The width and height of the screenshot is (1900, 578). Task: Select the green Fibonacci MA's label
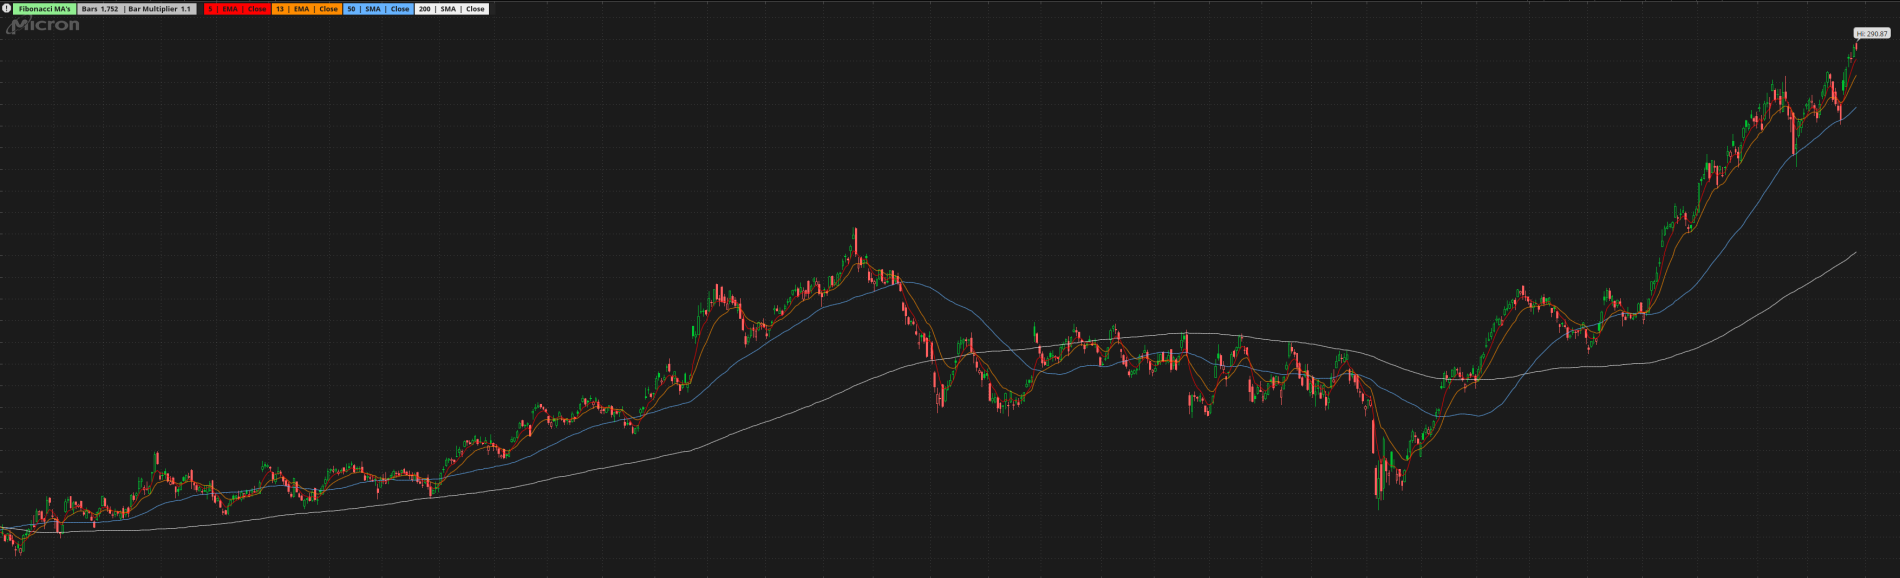(x=45, y=9)
